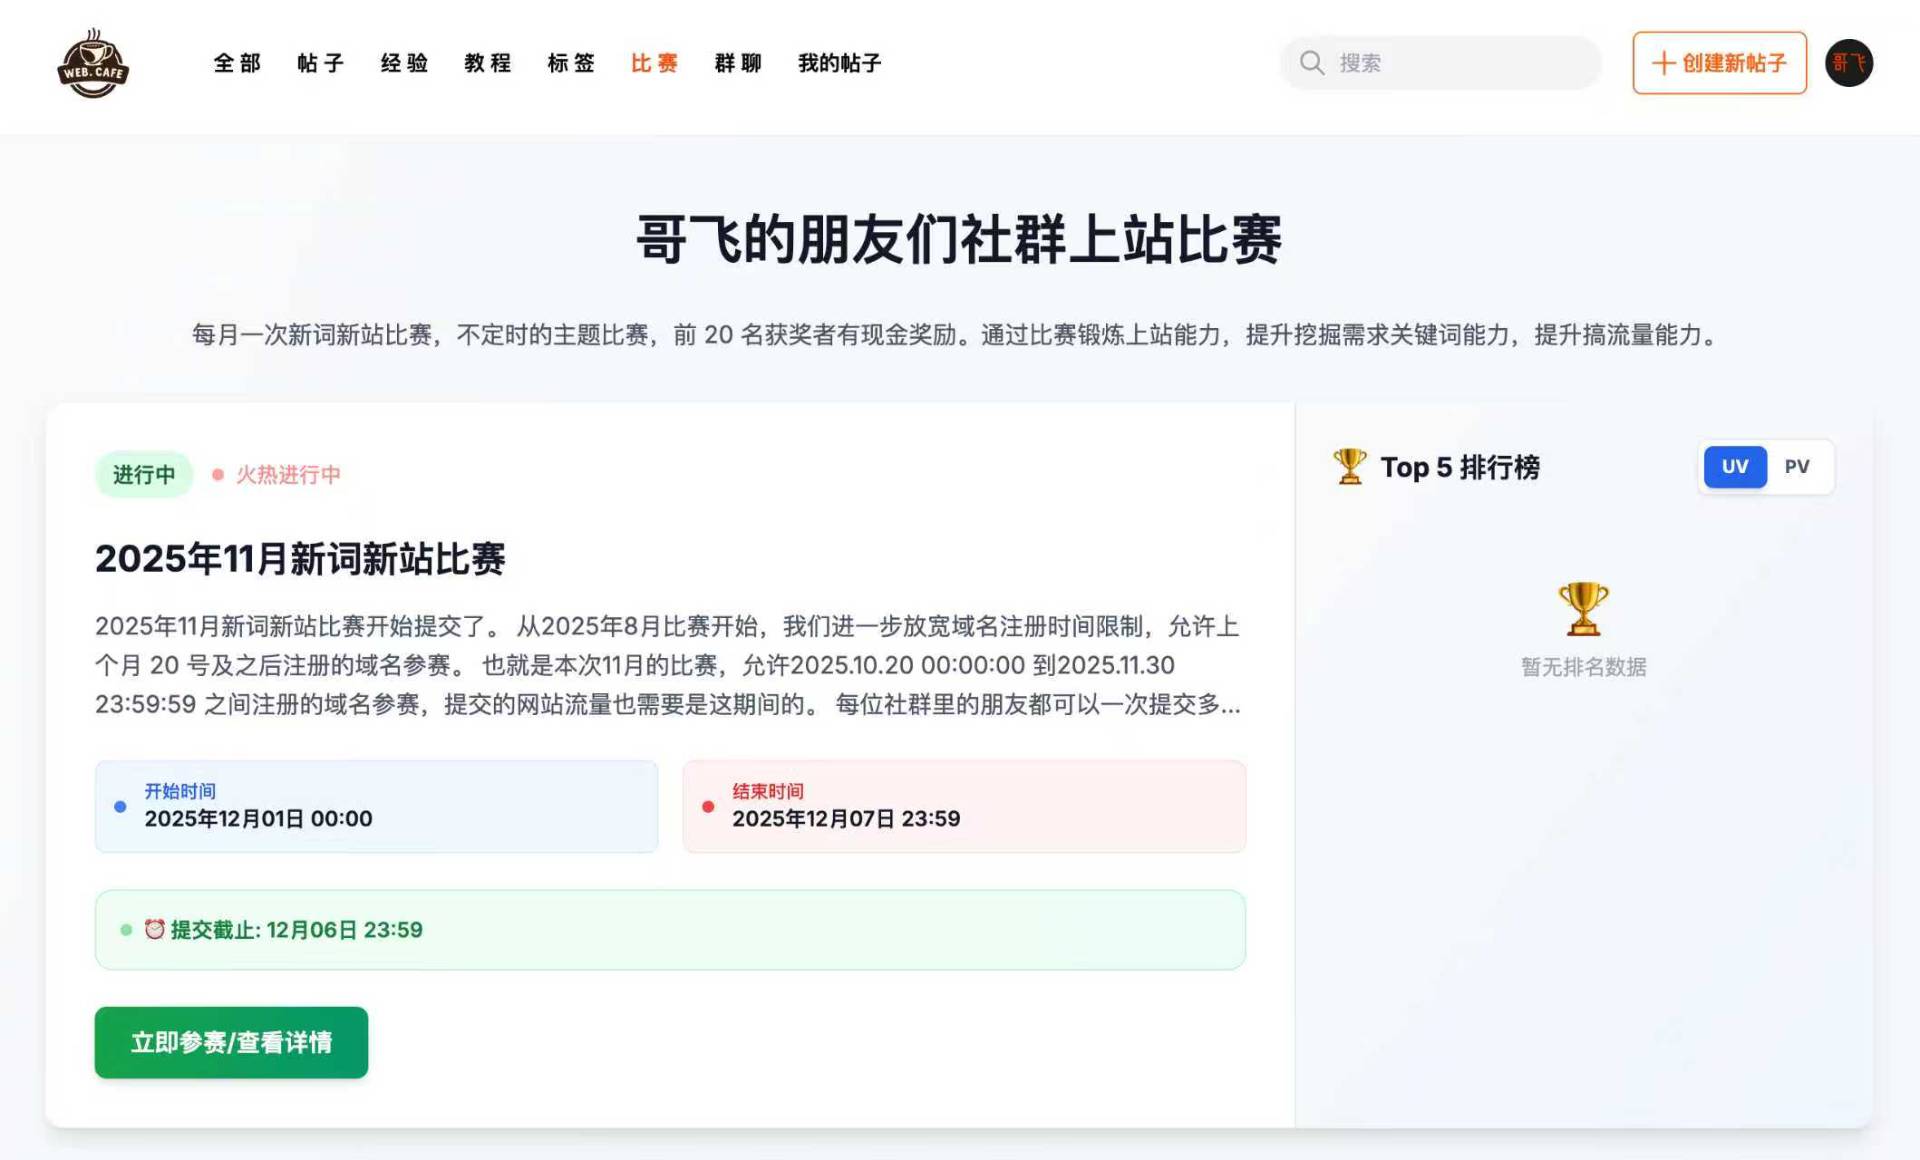
Task: Open the 标签 nav item
Action: tap(571, 63)
